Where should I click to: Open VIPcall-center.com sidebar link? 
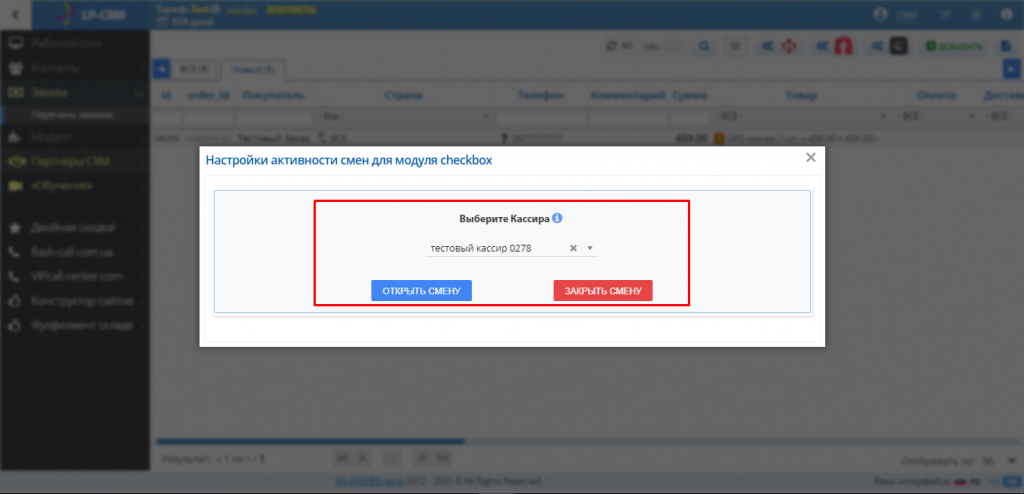click(74, 276)
